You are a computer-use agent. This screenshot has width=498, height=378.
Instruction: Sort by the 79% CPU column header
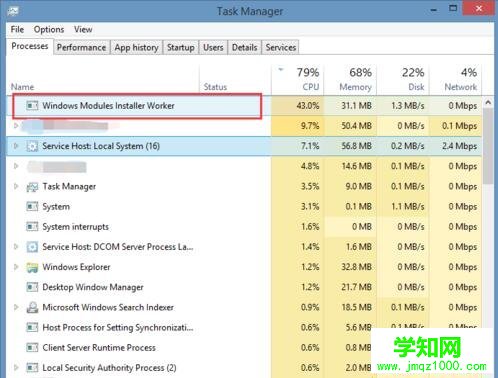point(298,79)
